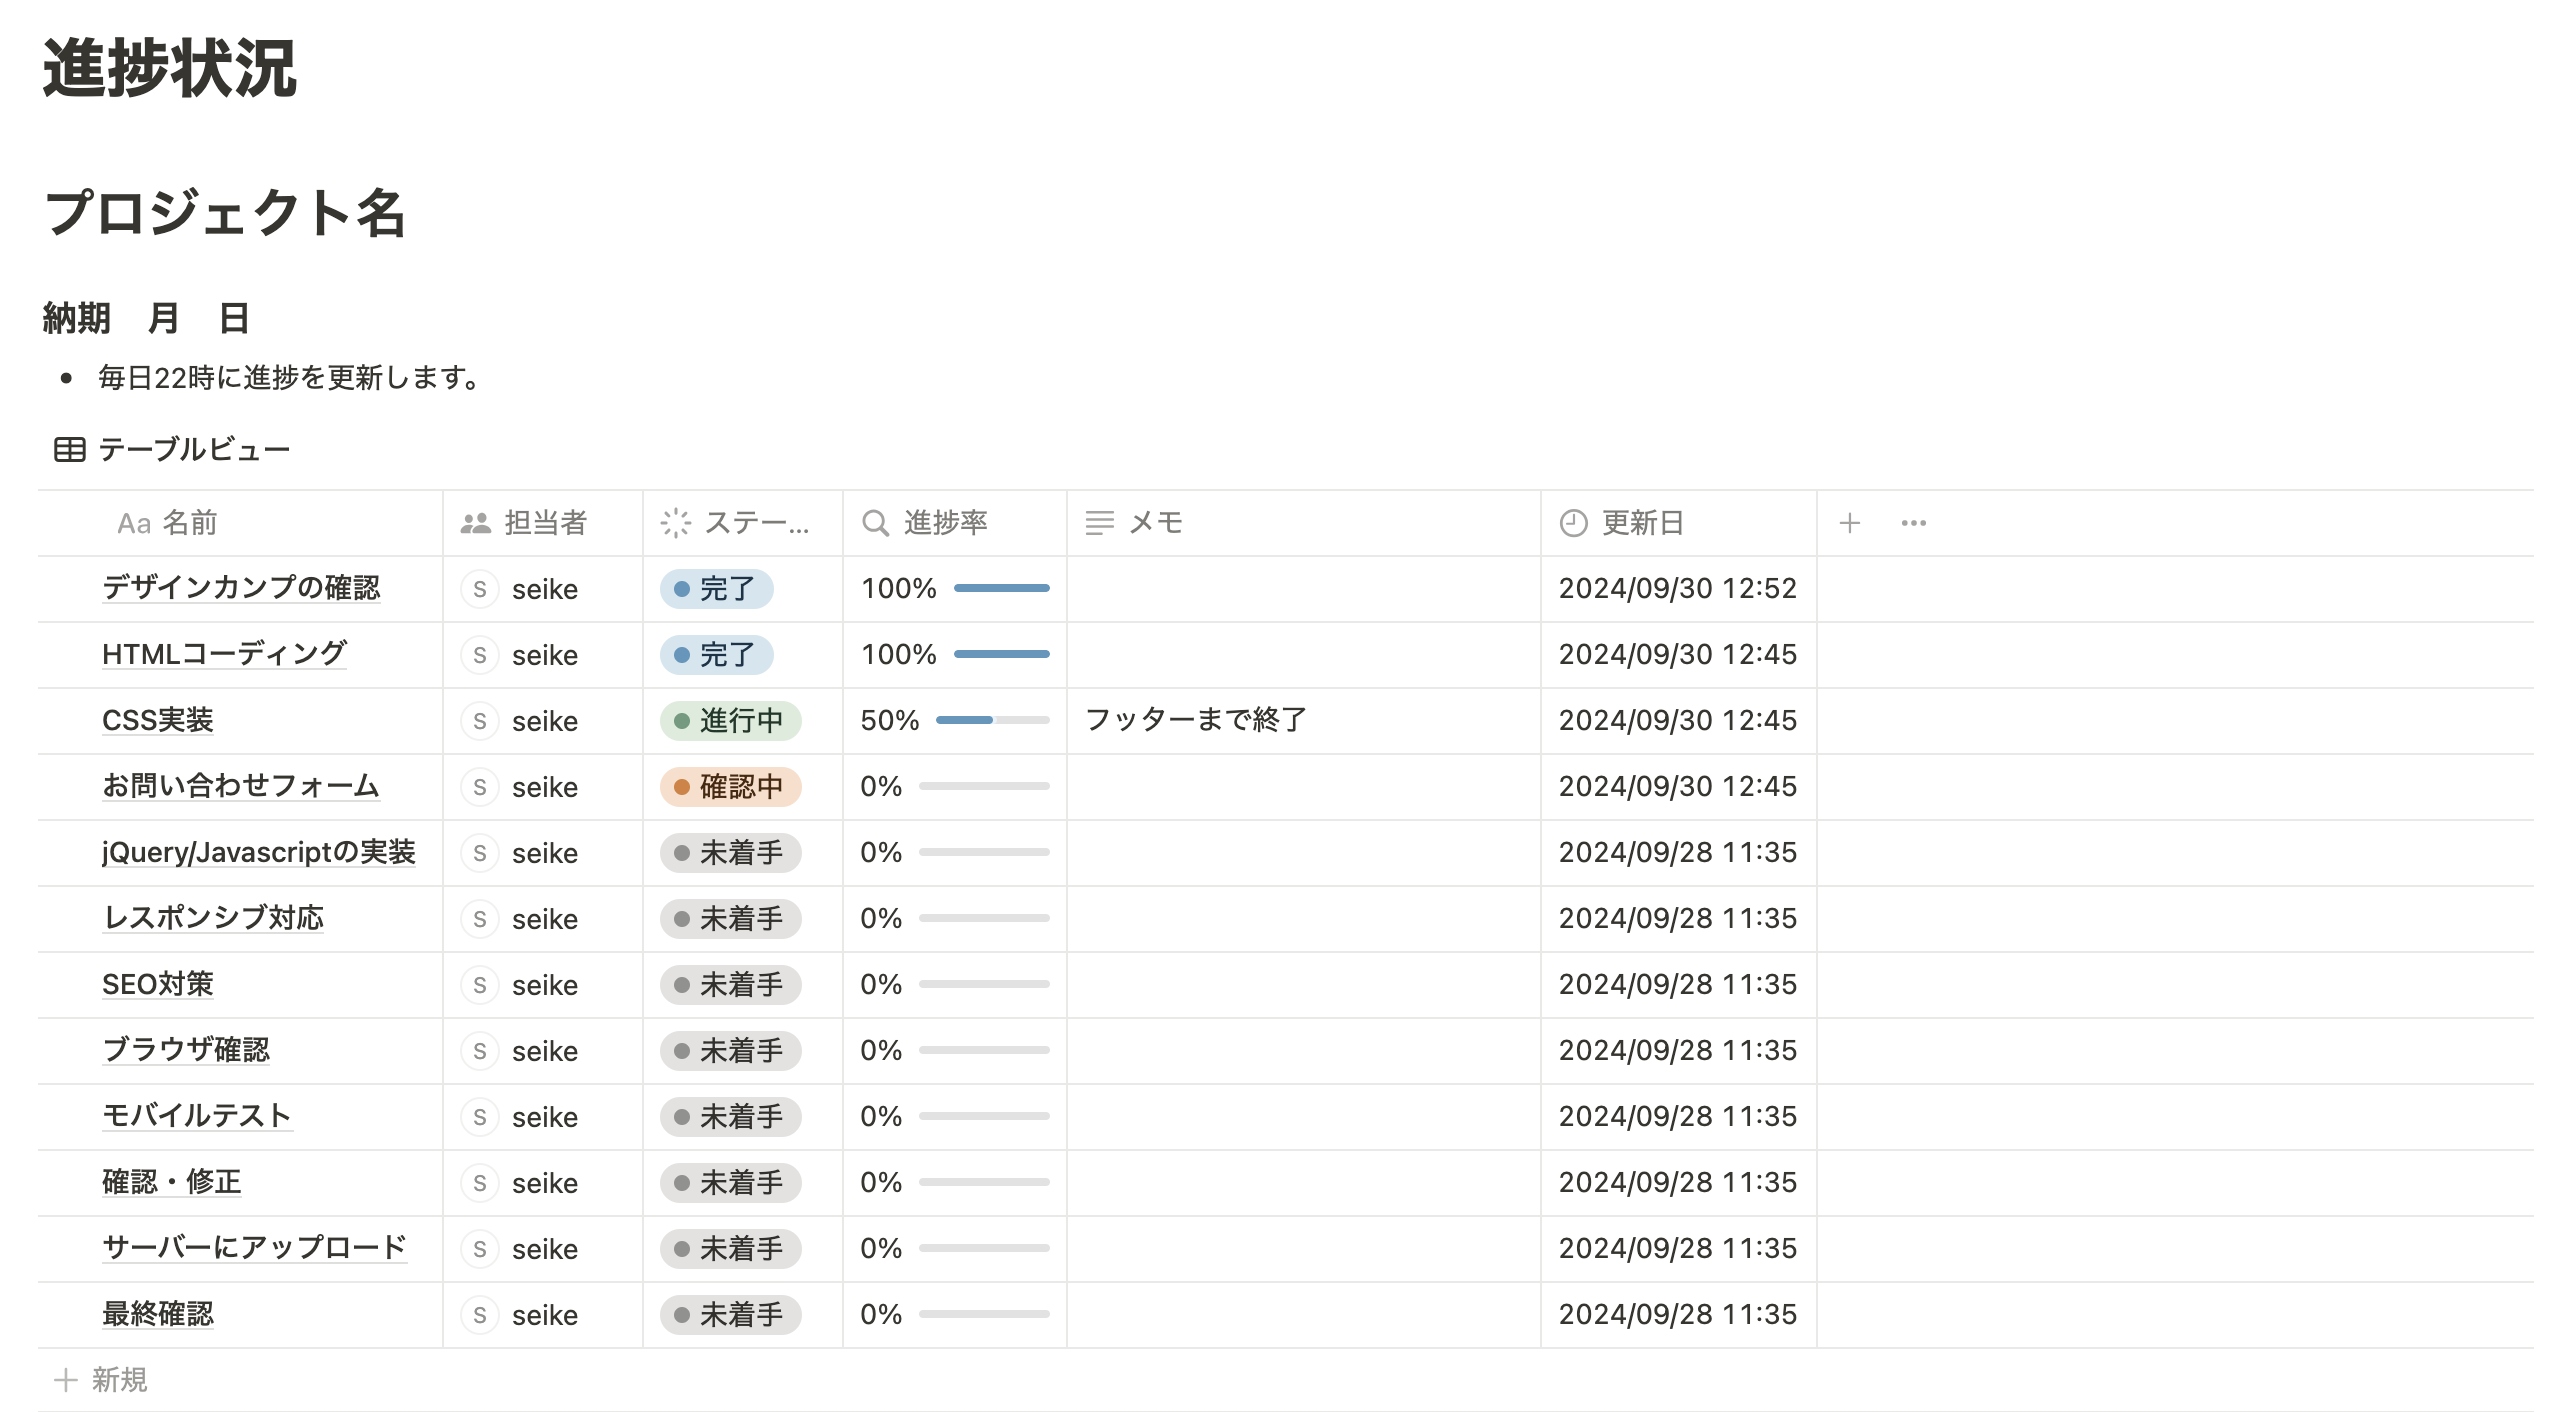Open the jQuery/Javascriptの実装 page

tap(259, 851)
